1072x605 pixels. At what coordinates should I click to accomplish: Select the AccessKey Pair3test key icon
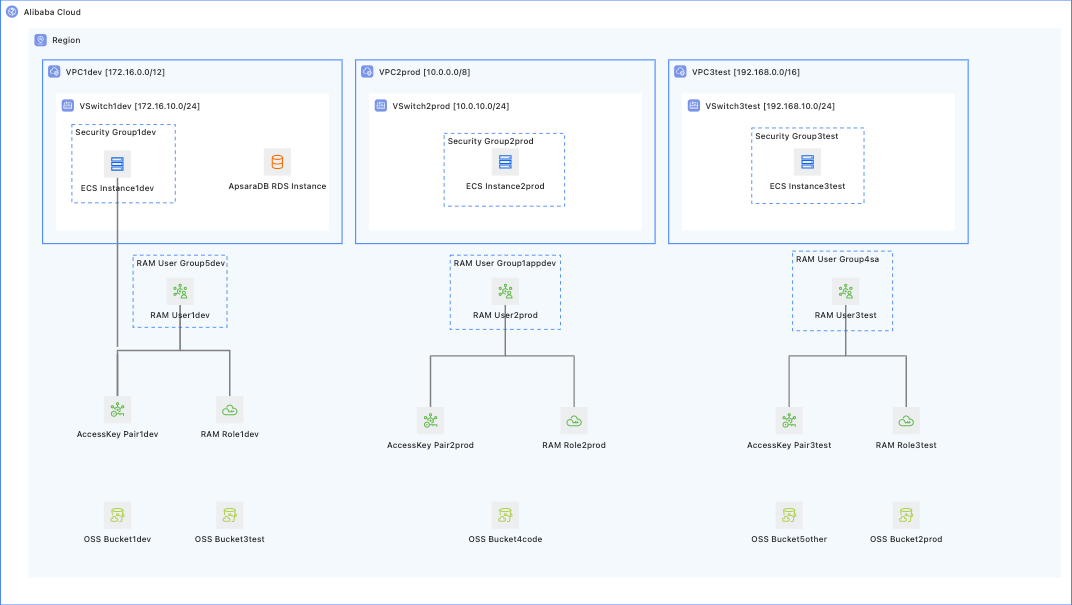pos(789,420)
